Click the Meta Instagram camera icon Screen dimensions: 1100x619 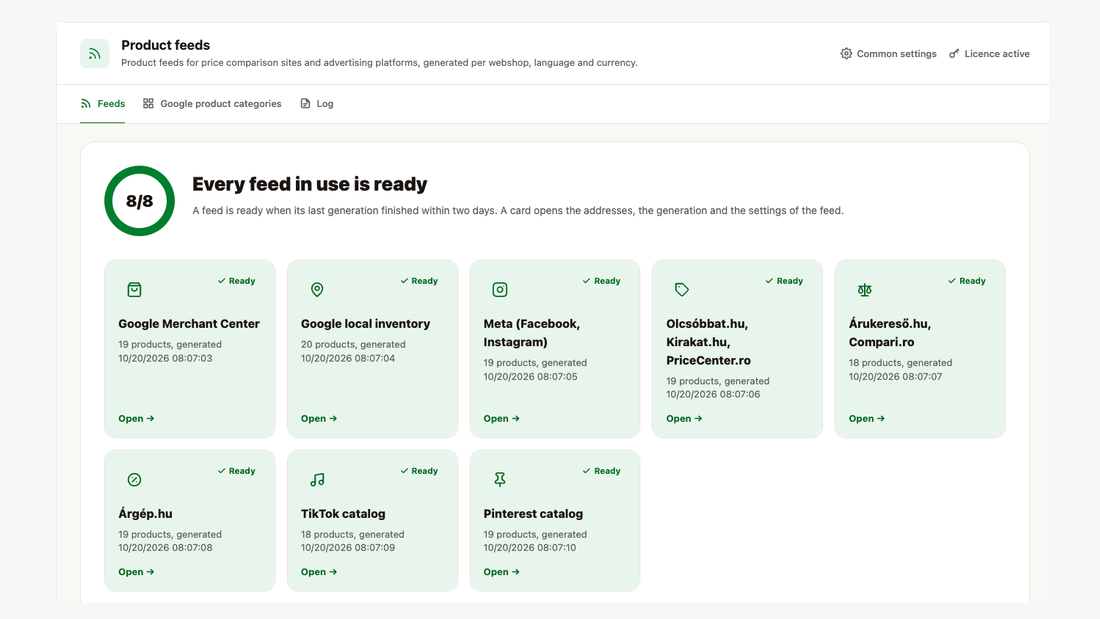pos(499,289)
